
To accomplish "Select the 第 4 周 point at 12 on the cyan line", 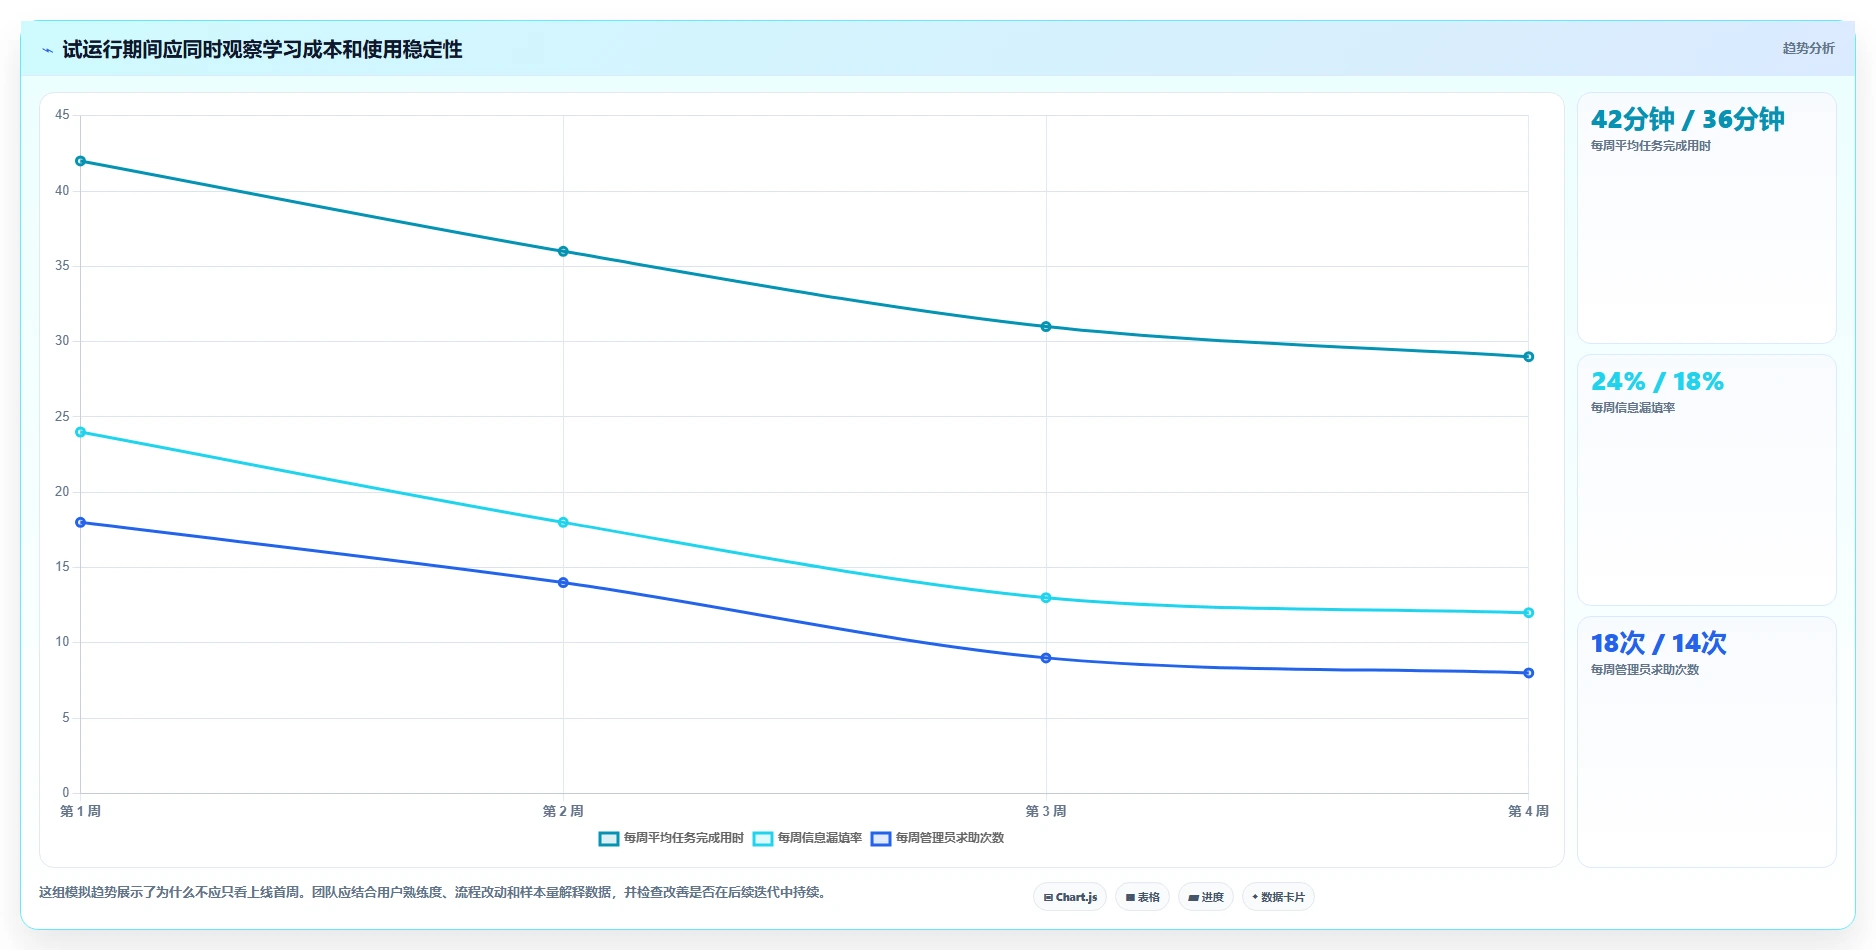I will coord(1528,613).
